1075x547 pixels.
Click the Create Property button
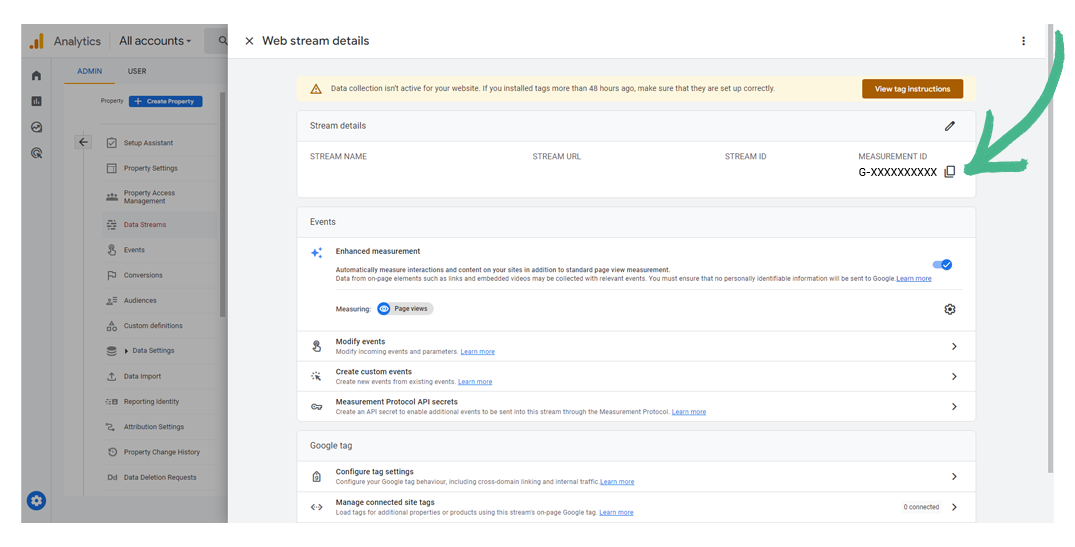[x=165, y=101]
